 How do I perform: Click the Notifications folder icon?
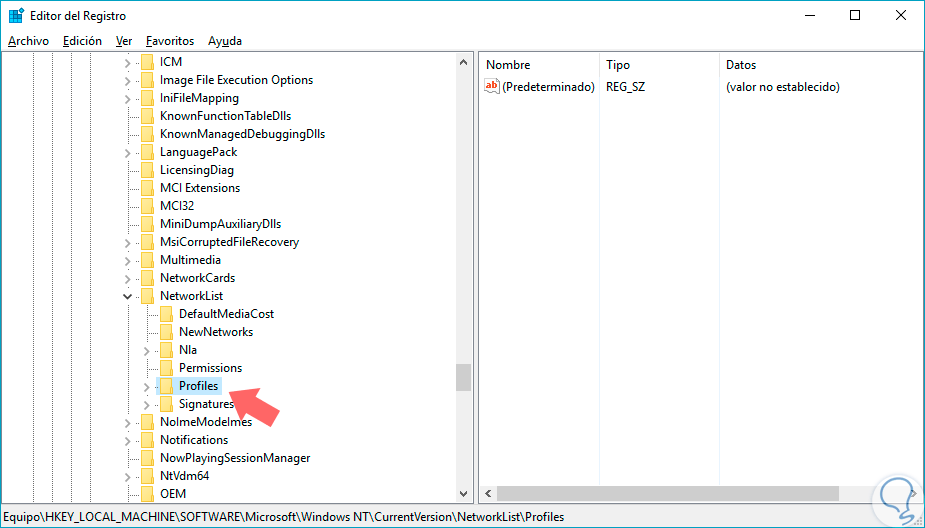147,440
